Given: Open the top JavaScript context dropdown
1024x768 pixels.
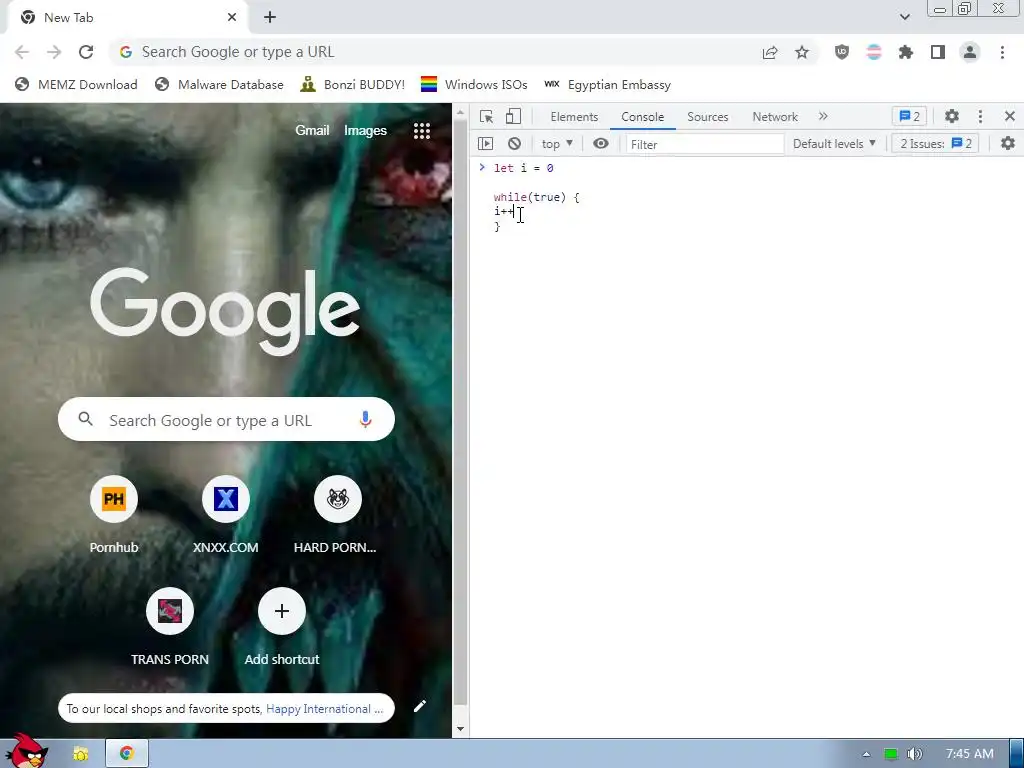Looking at the screenshot, I should coord(557,144).
